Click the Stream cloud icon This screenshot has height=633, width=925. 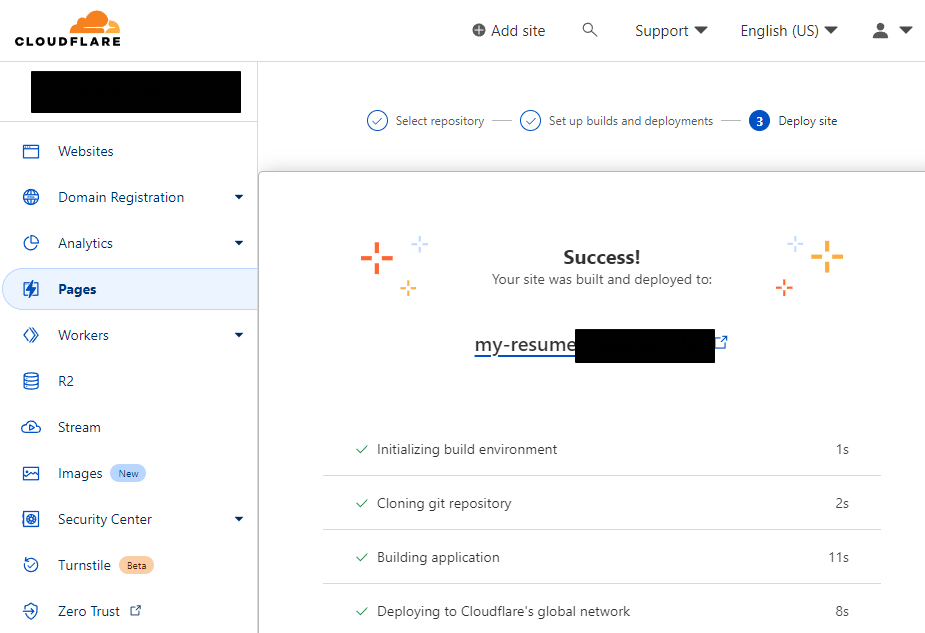pos(31,427)
